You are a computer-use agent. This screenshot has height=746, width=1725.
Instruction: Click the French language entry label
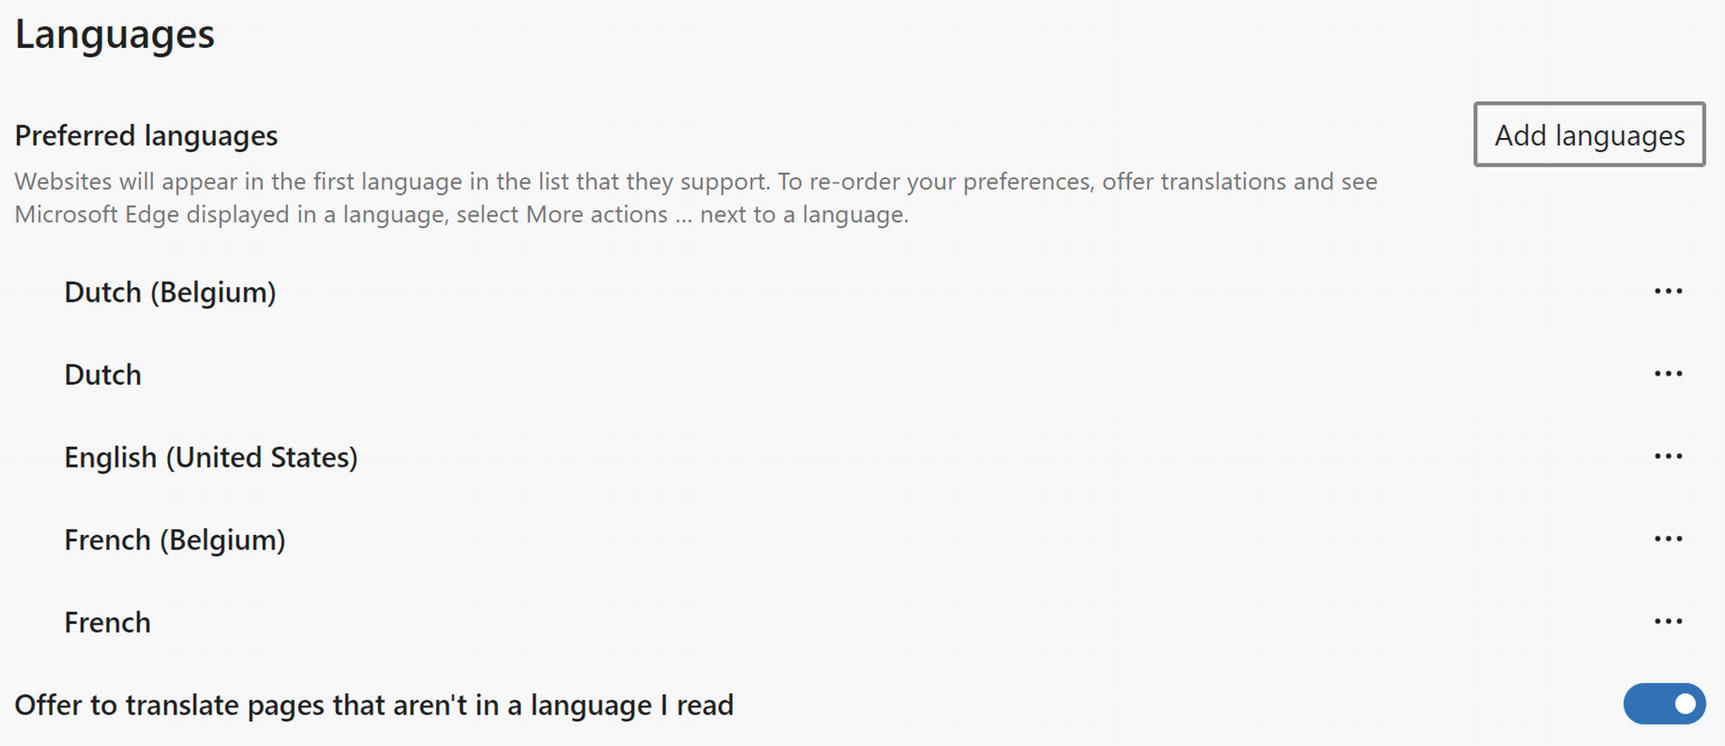click(x=108, y=622)
